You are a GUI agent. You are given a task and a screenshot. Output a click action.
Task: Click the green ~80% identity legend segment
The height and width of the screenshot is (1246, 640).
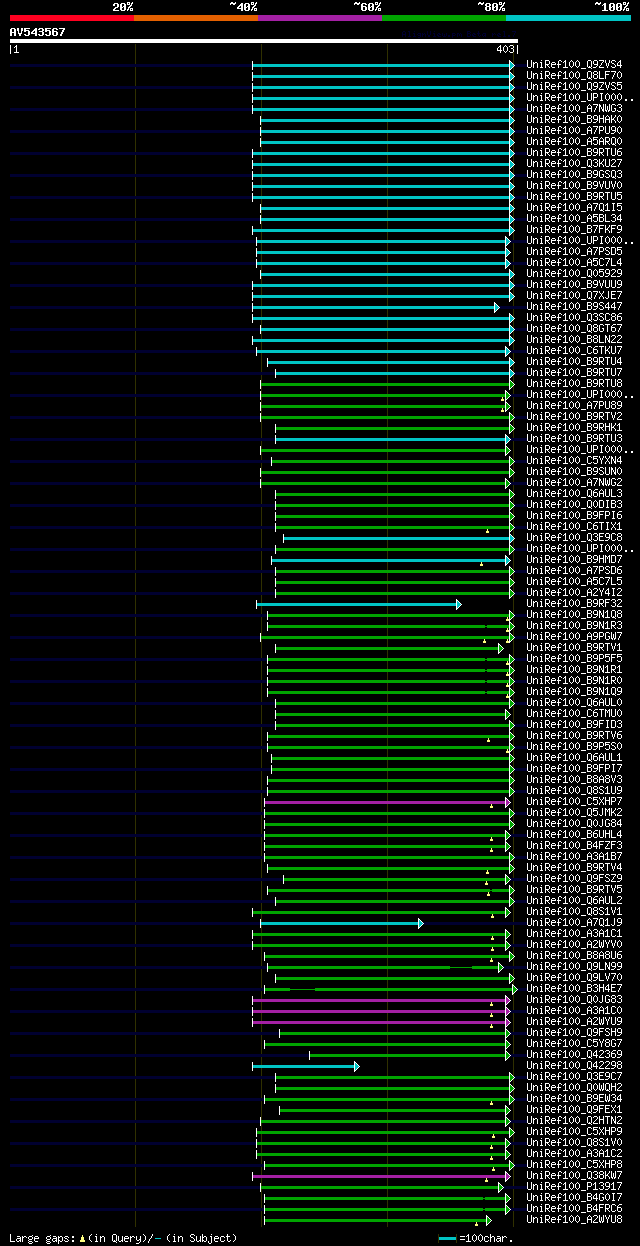click(x=444, y=17)
